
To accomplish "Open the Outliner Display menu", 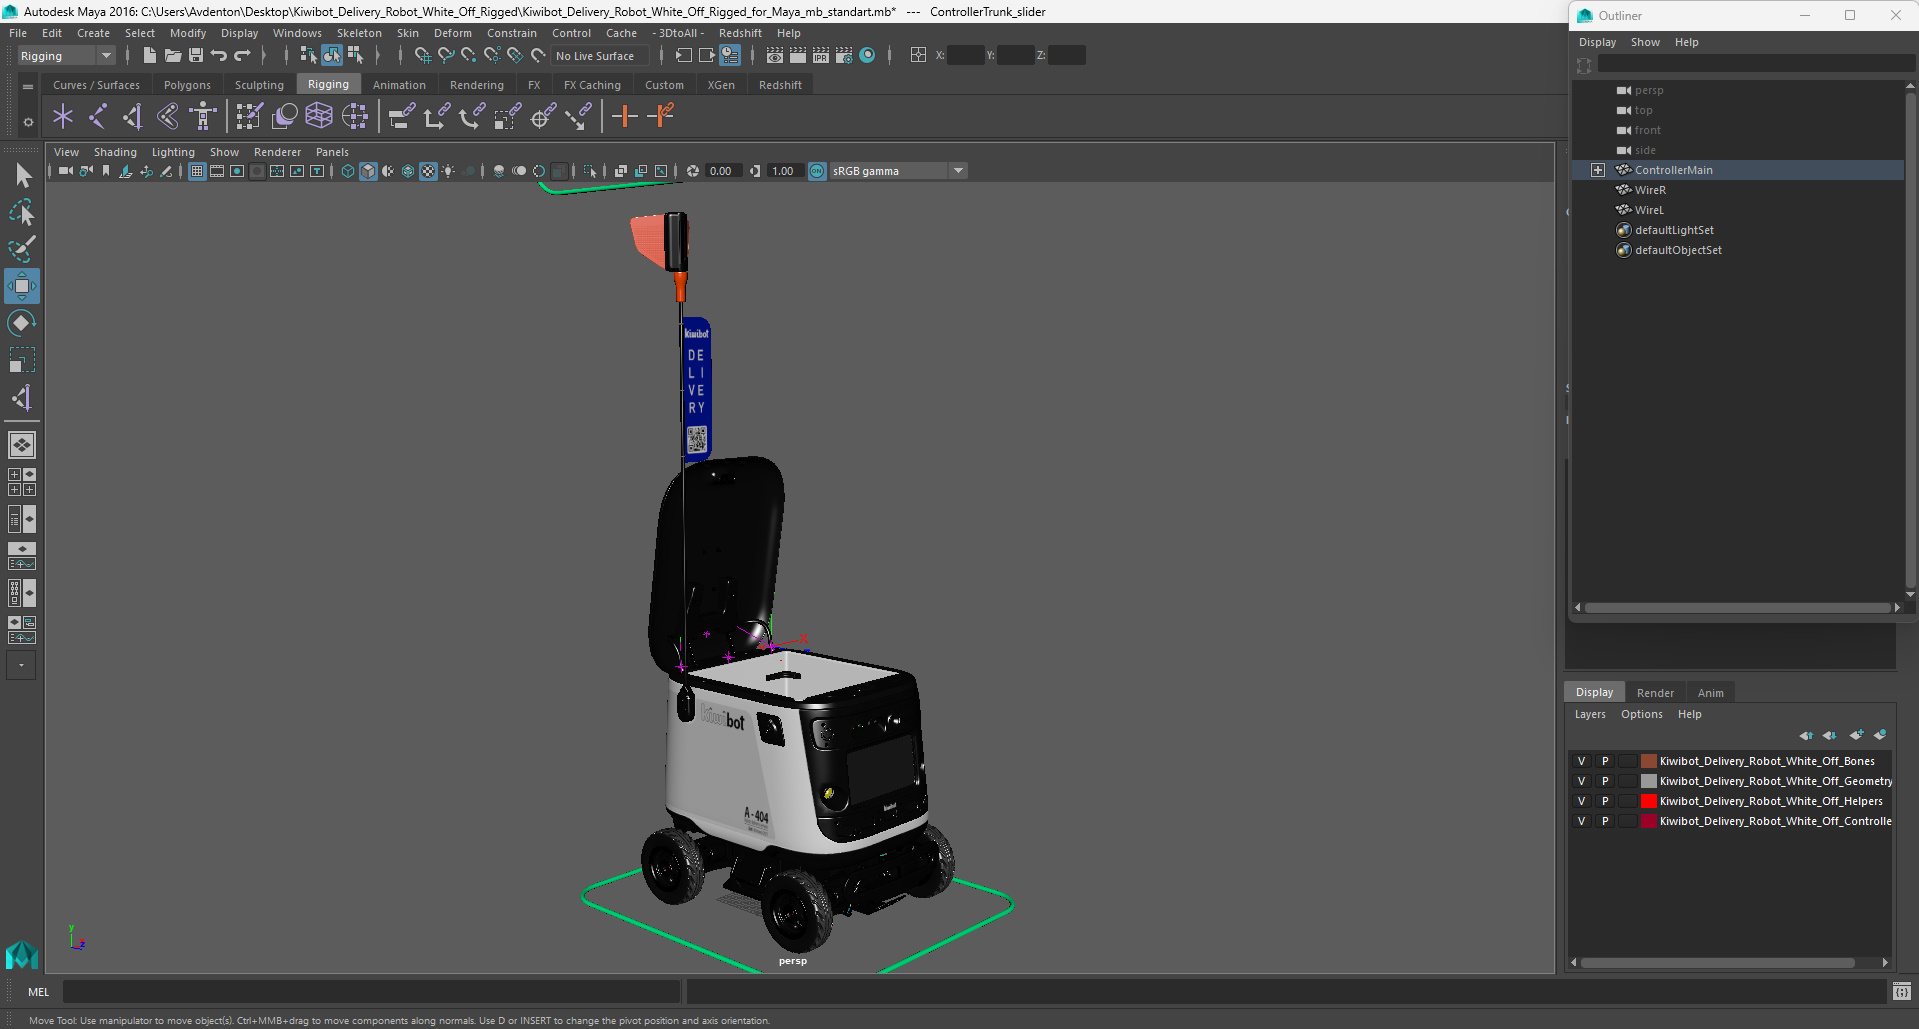I will pos(1597,43).
